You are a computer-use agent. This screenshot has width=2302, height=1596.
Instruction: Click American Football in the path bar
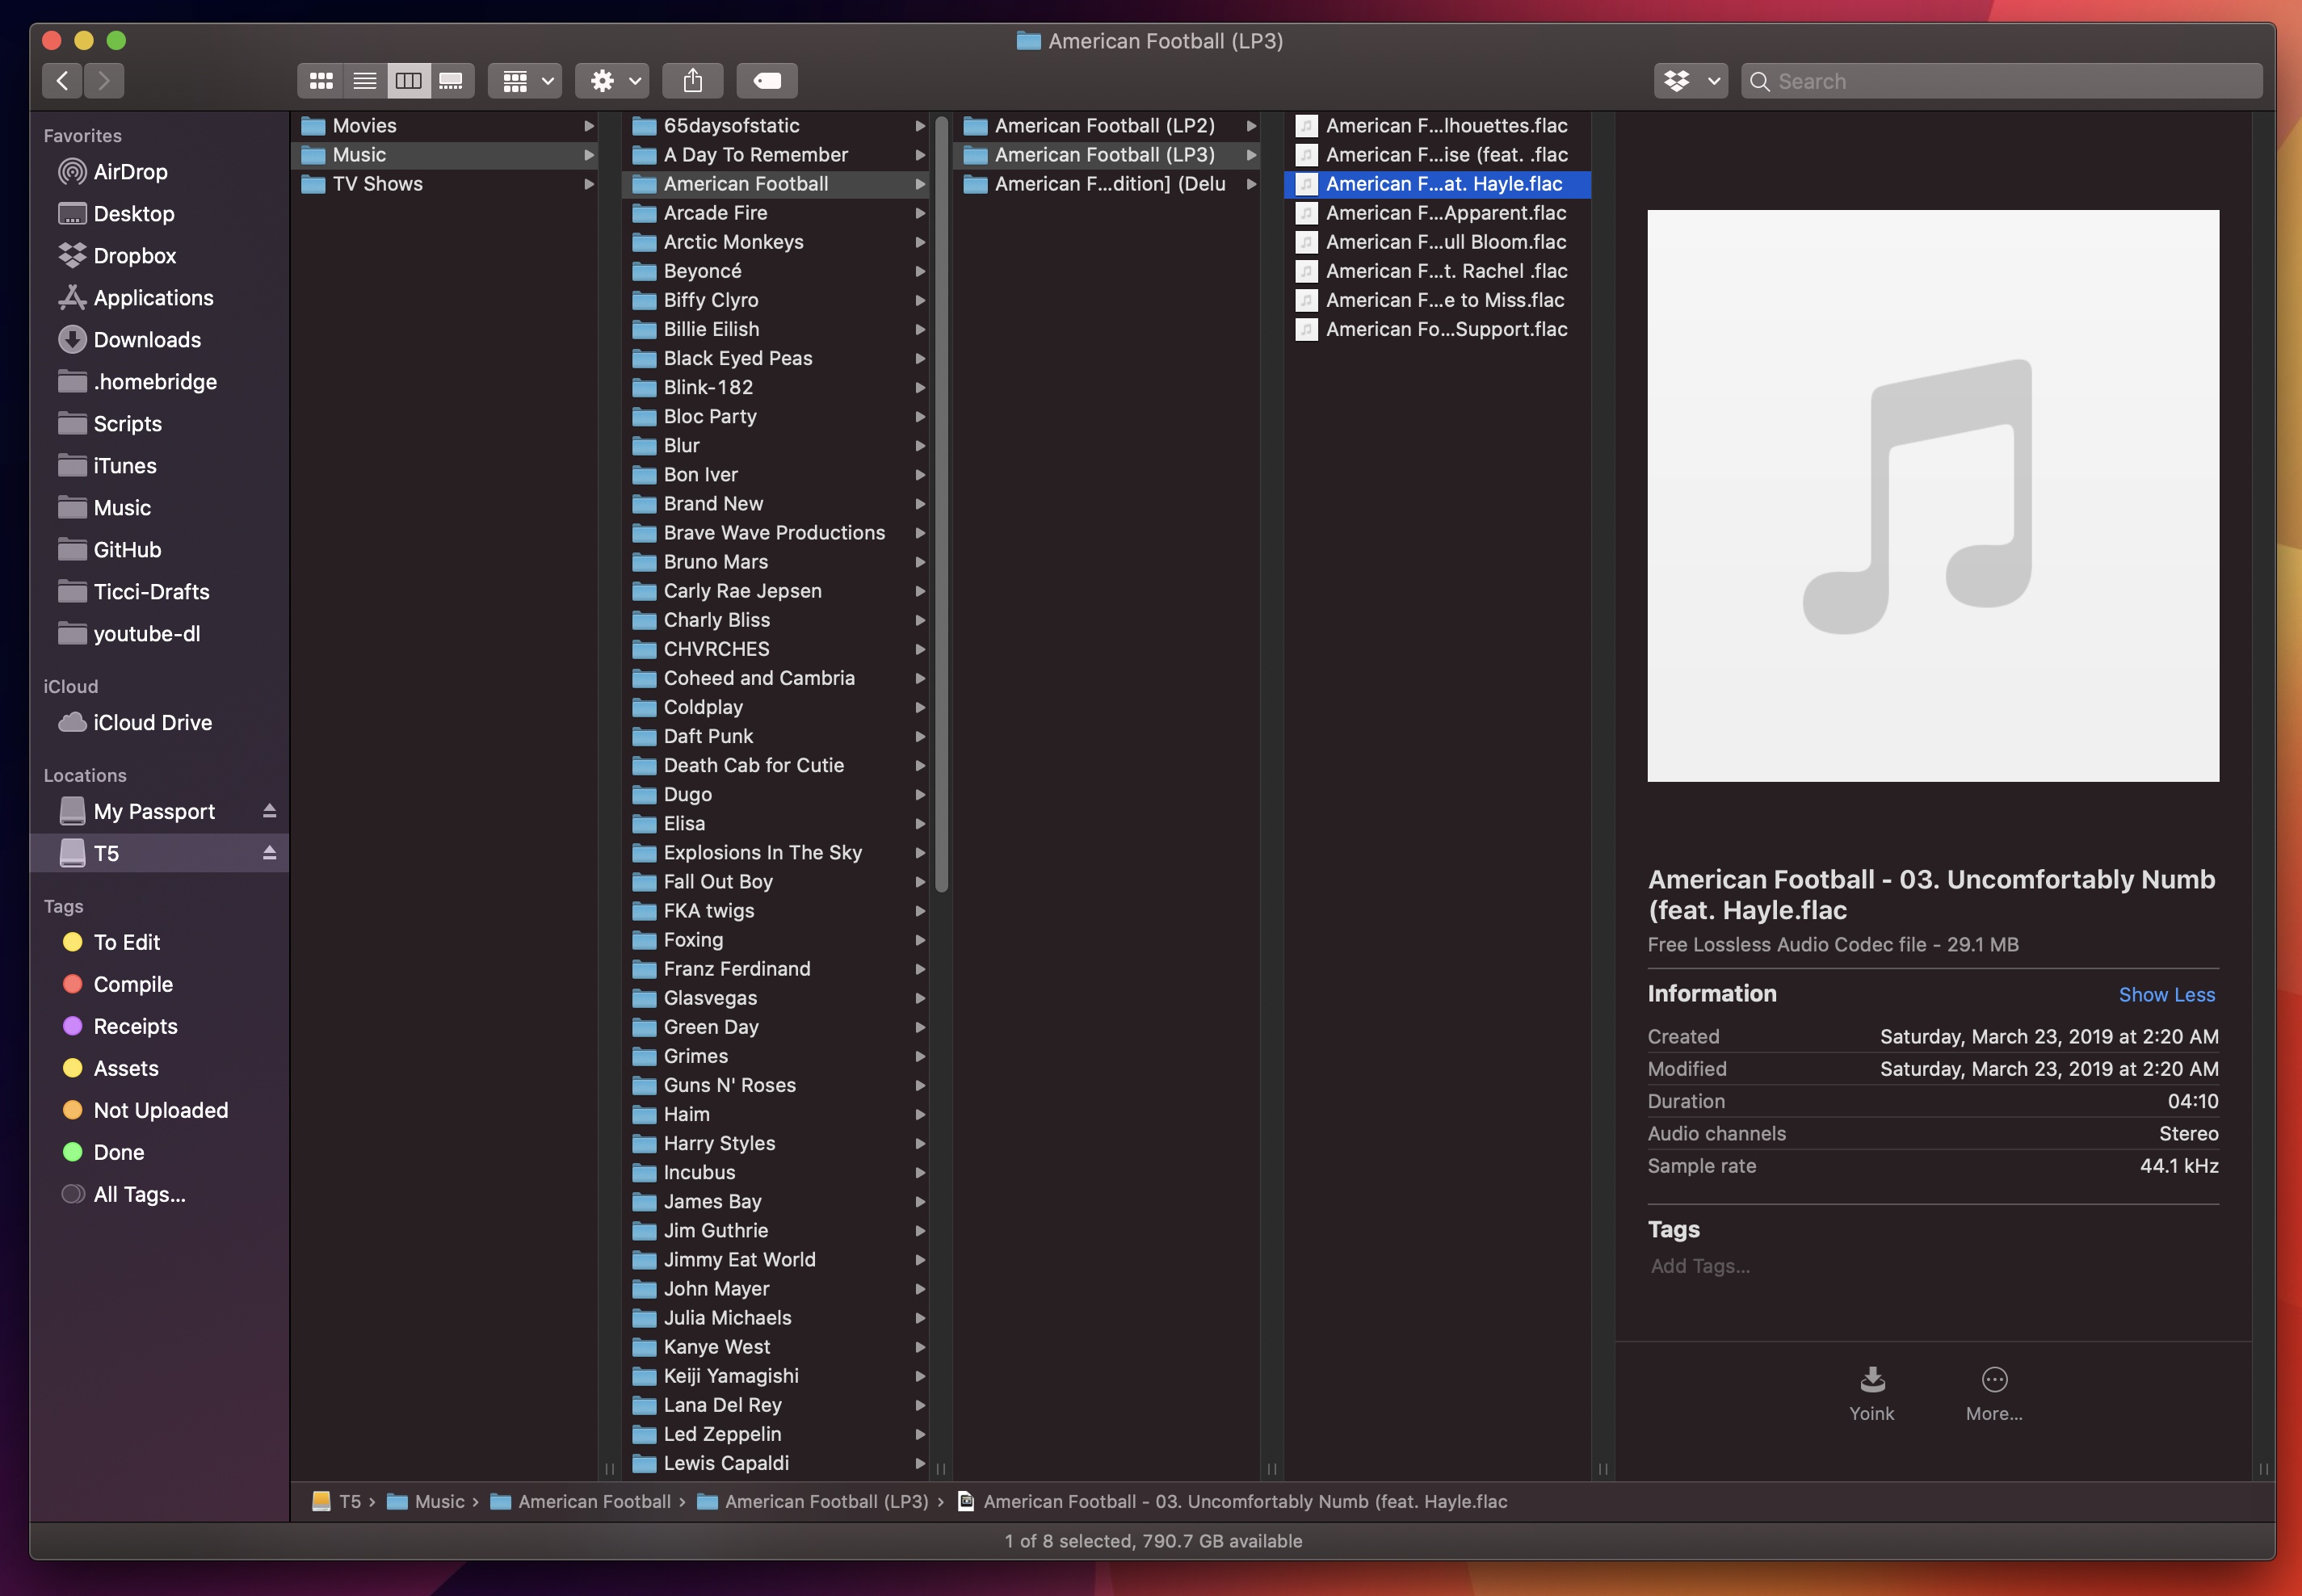(x=581, y=1502)
